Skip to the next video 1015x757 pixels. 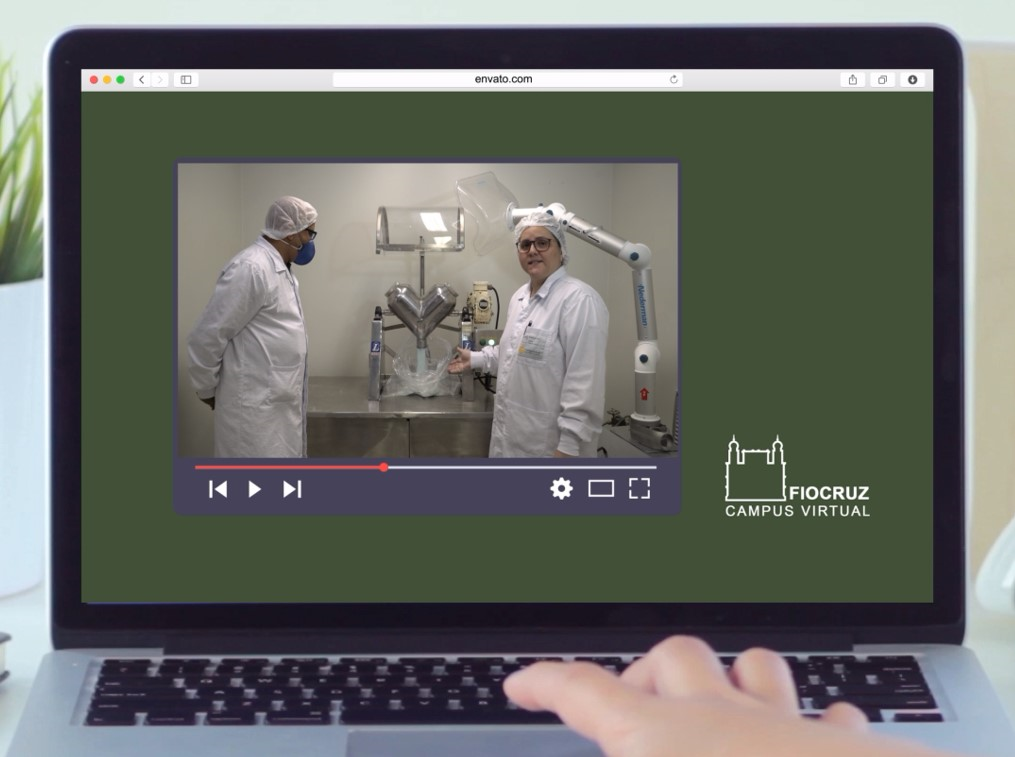point(292,489)
